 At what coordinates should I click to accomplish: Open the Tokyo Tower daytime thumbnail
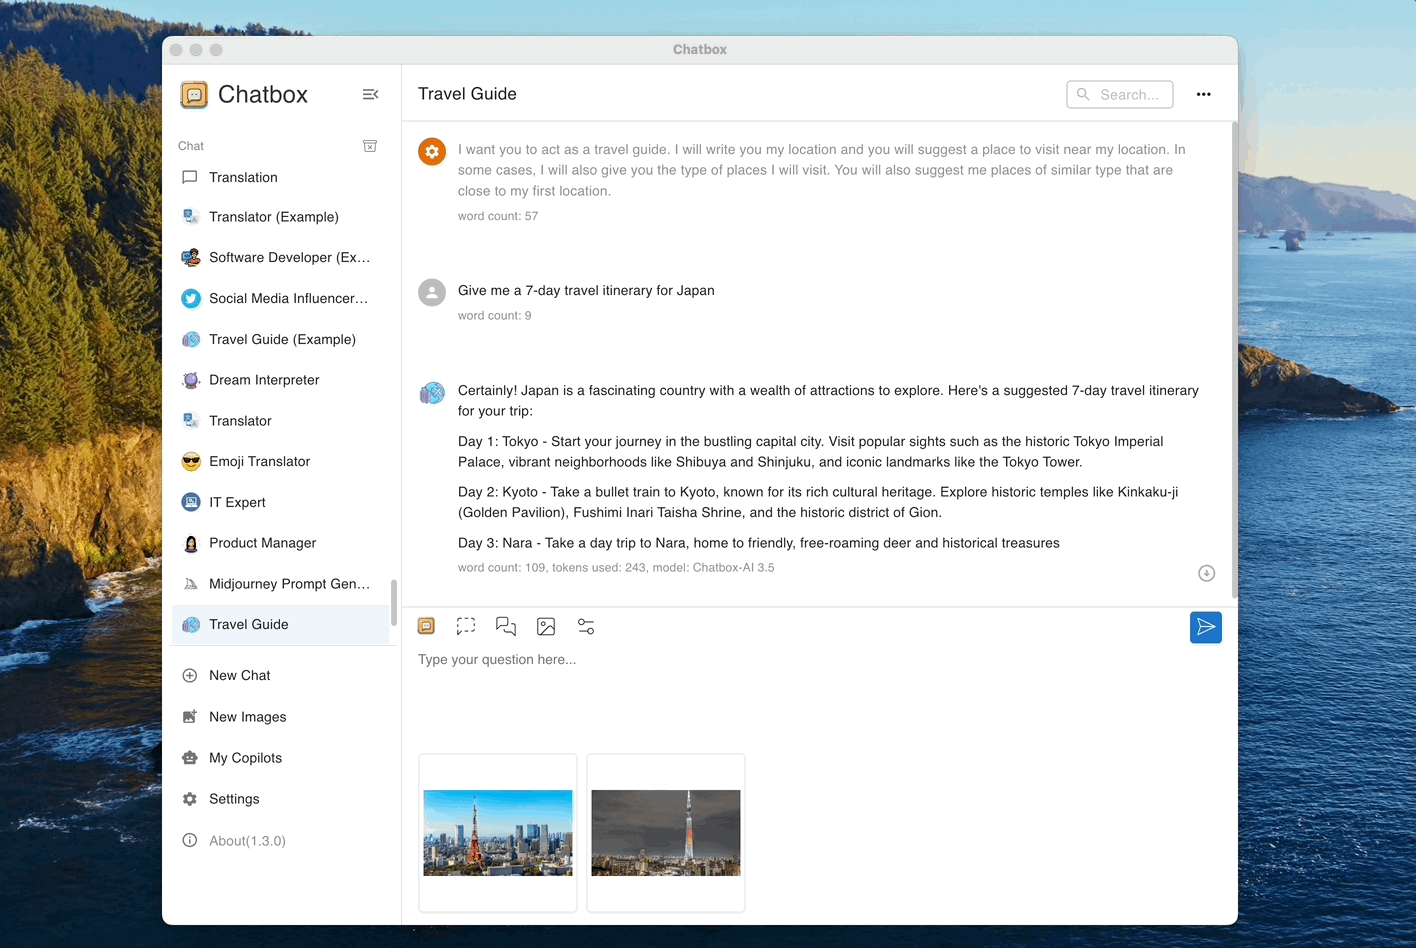coord(497,832)
